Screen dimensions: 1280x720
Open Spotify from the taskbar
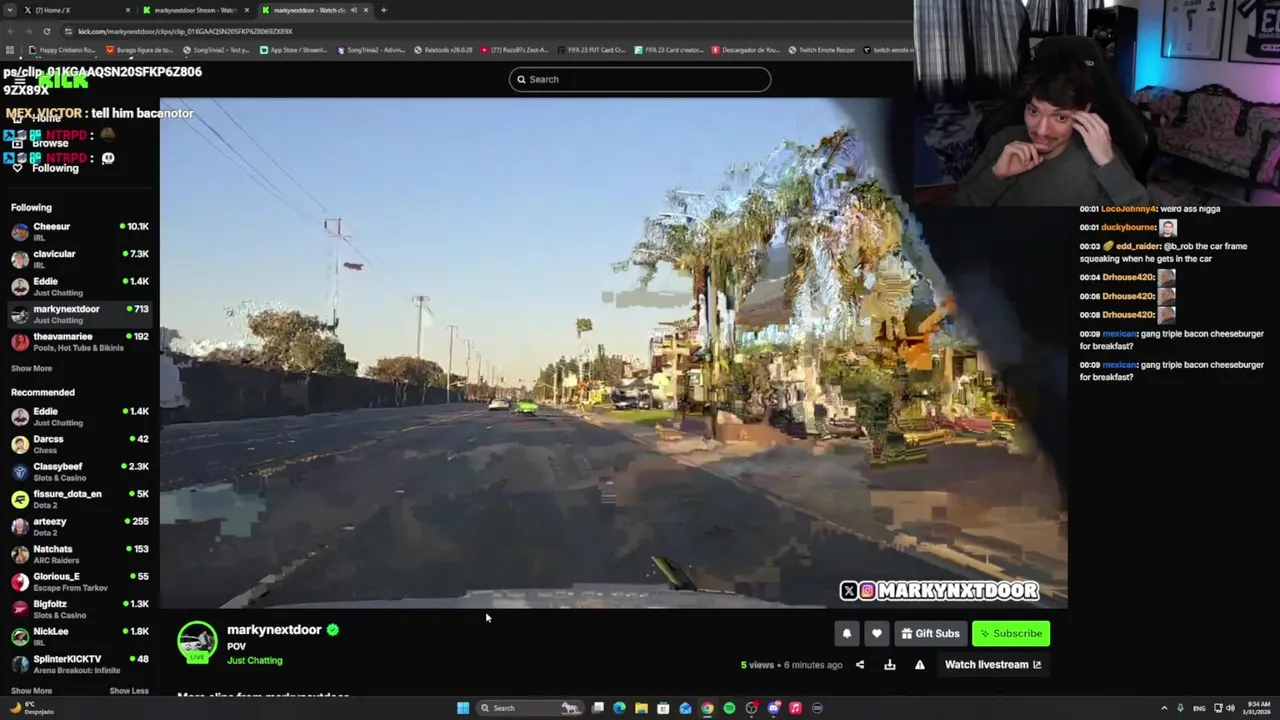[x=729, y=708]
